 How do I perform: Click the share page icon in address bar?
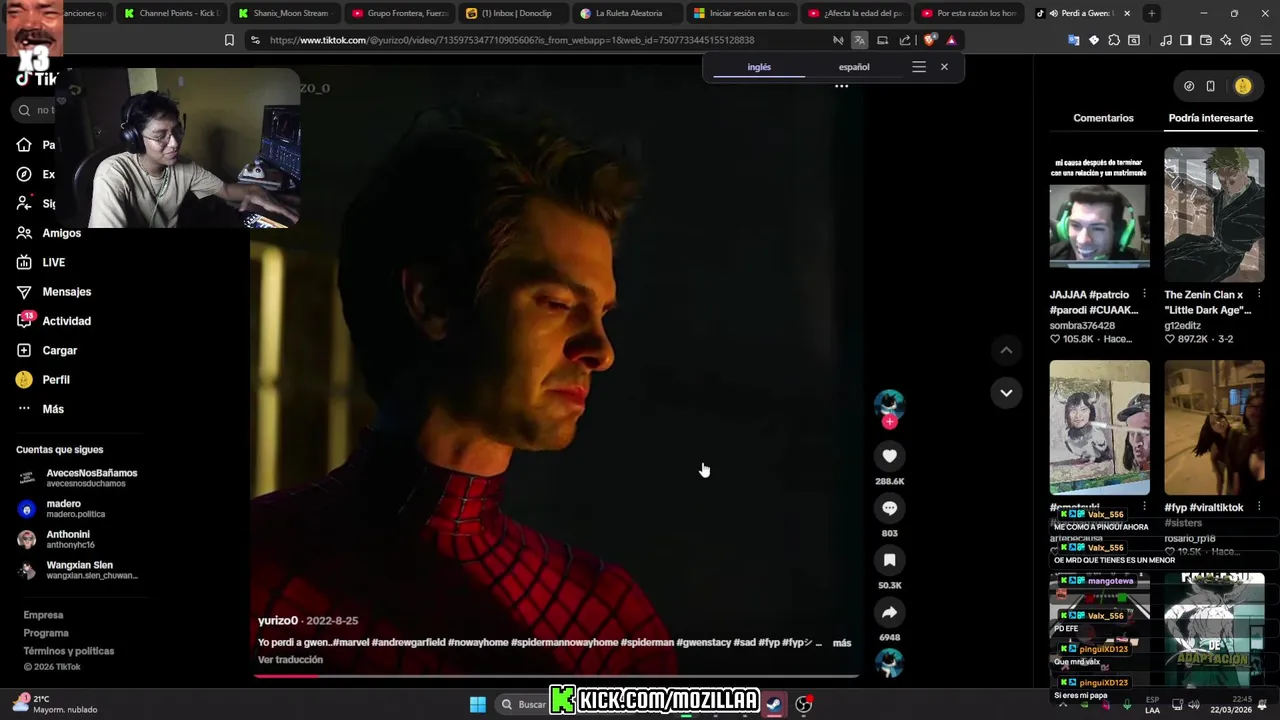pyautogui.click(x=905, y=40)
